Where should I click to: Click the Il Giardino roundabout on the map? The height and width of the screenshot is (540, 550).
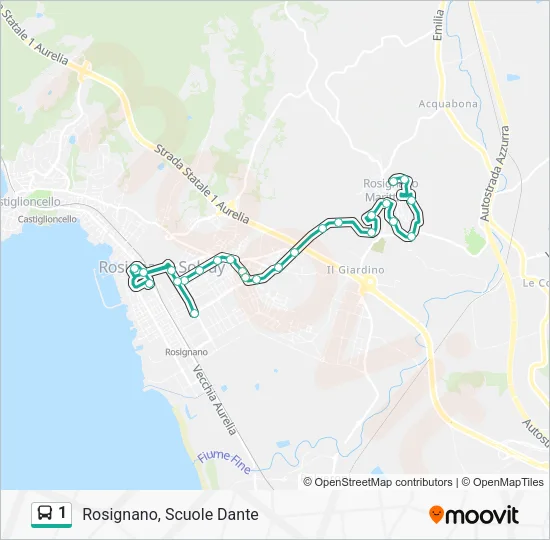pos(367,282)
